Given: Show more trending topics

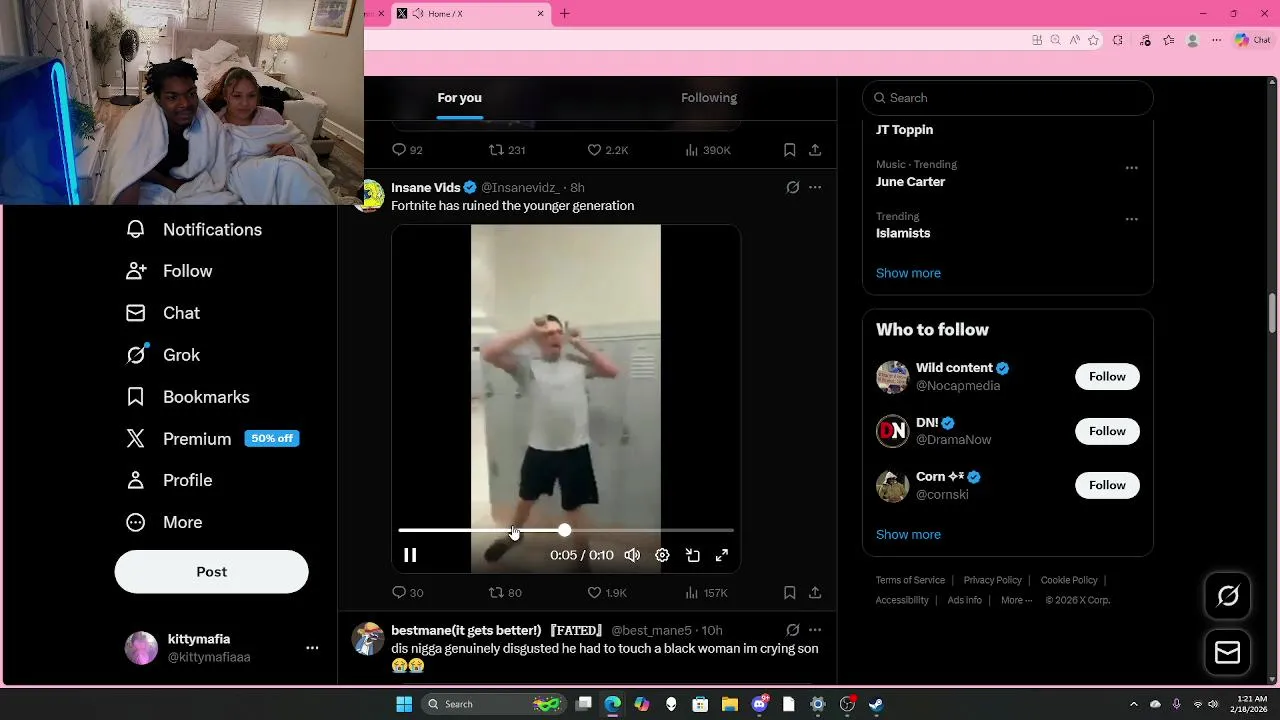Looking at the screenshot, I should (908, 273).
